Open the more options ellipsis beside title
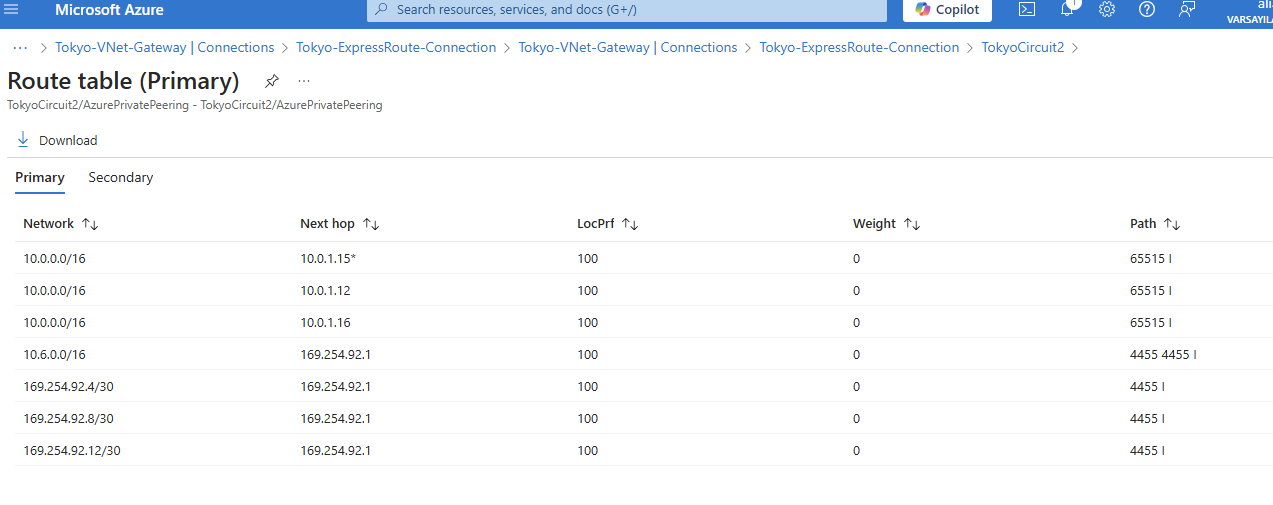The height and width of the screenshot is (505, 1273). [x=304, y=81]
